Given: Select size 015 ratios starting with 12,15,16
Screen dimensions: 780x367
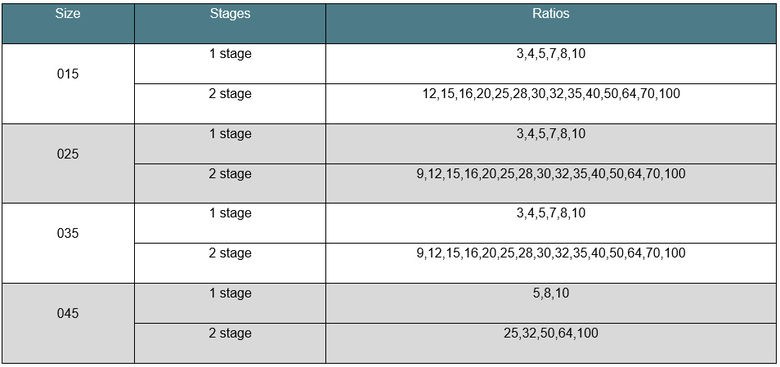Looking at the screenshot, I should pos(551,103).
